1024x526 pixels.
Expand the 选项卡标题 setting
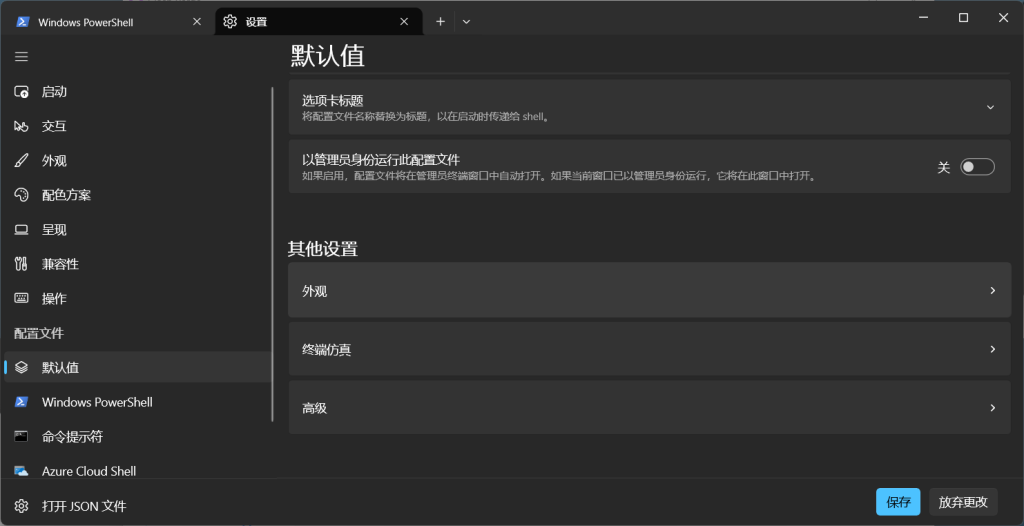pos(650,107)
